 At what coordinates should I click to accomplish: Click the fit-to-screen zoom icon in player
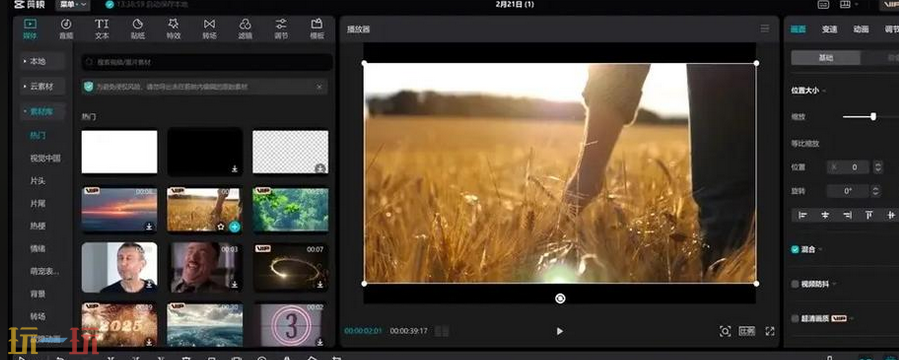[725, 331]
